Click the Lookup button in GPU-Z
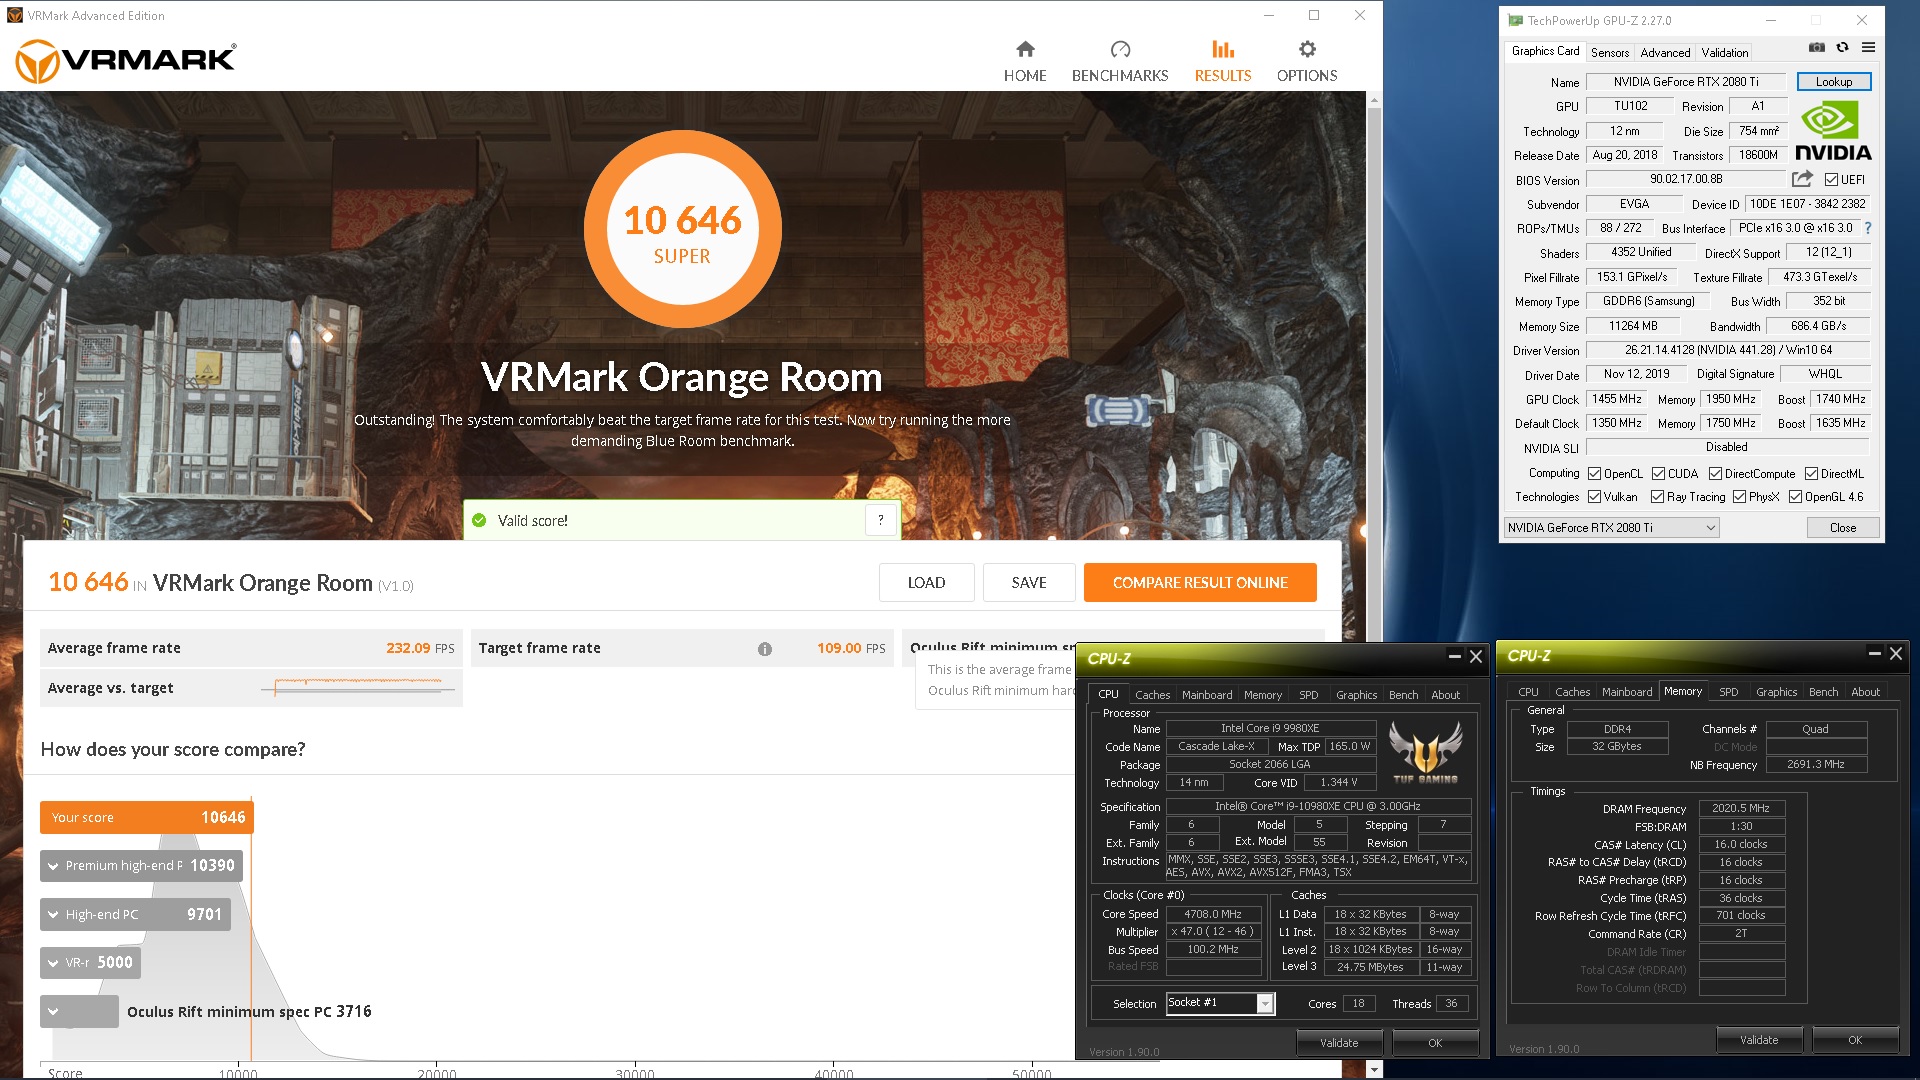Screen dimensions: 1920x1080 click(1834, 82)
